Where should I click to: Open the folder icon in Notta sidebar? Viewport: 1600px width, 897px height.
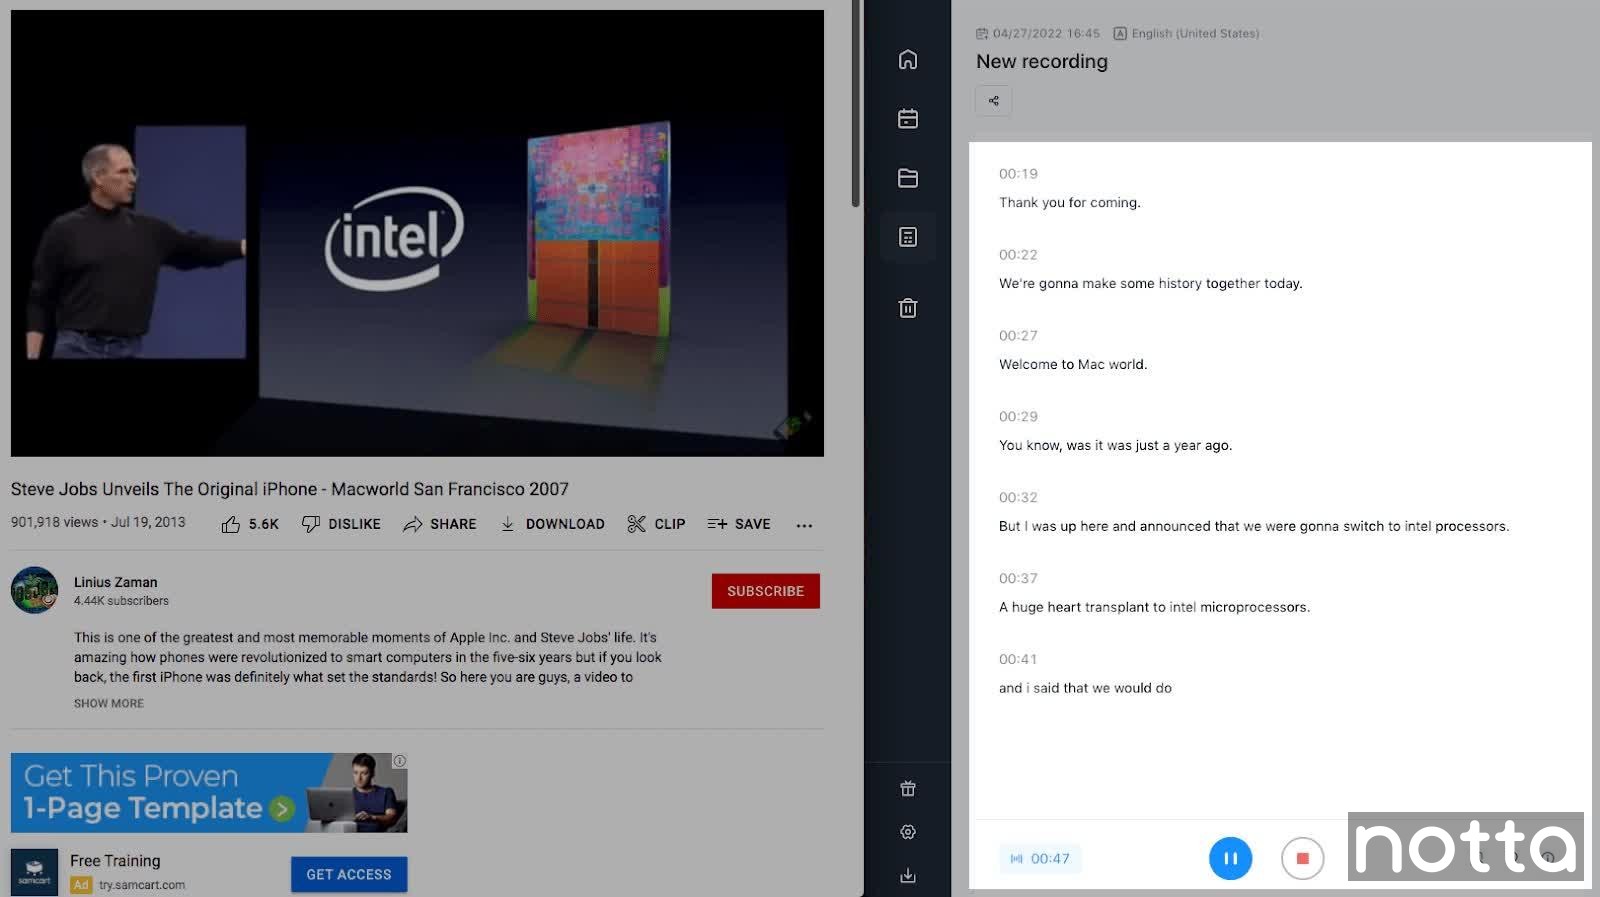point(907,178)
